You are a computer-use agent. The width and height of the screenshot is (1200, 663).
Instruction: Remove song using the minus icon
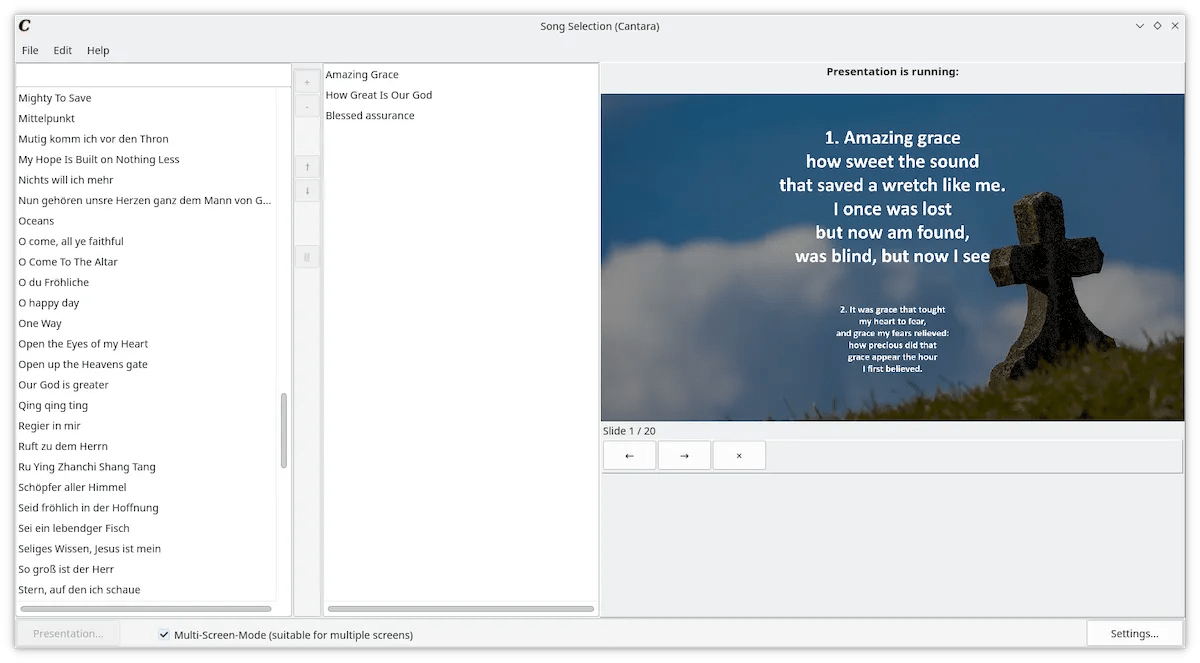tap(307, 106)
